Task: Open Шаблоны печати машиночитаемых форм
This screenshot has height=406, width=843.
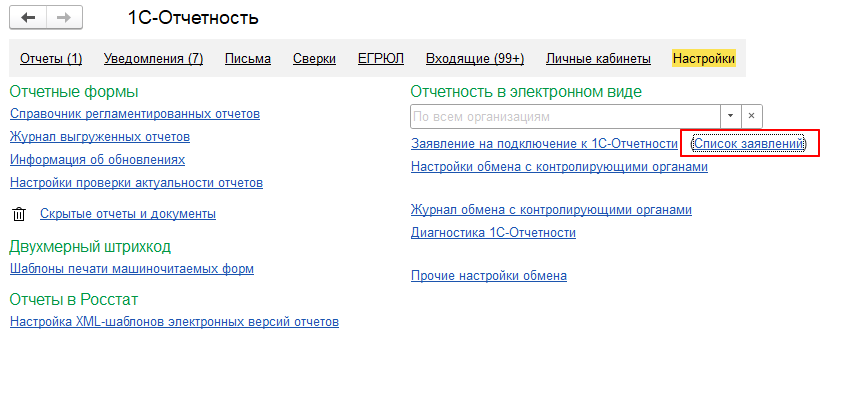Action: pyautogui.click(x=132, y=269)
